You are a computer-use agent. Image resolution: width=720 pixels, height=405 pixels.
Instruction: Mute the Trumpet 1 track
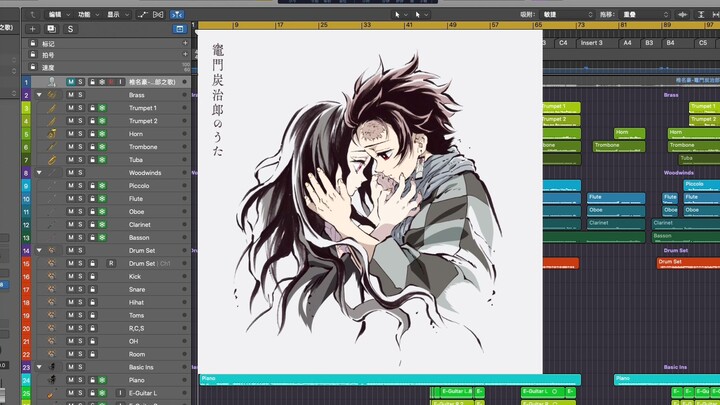71,108
